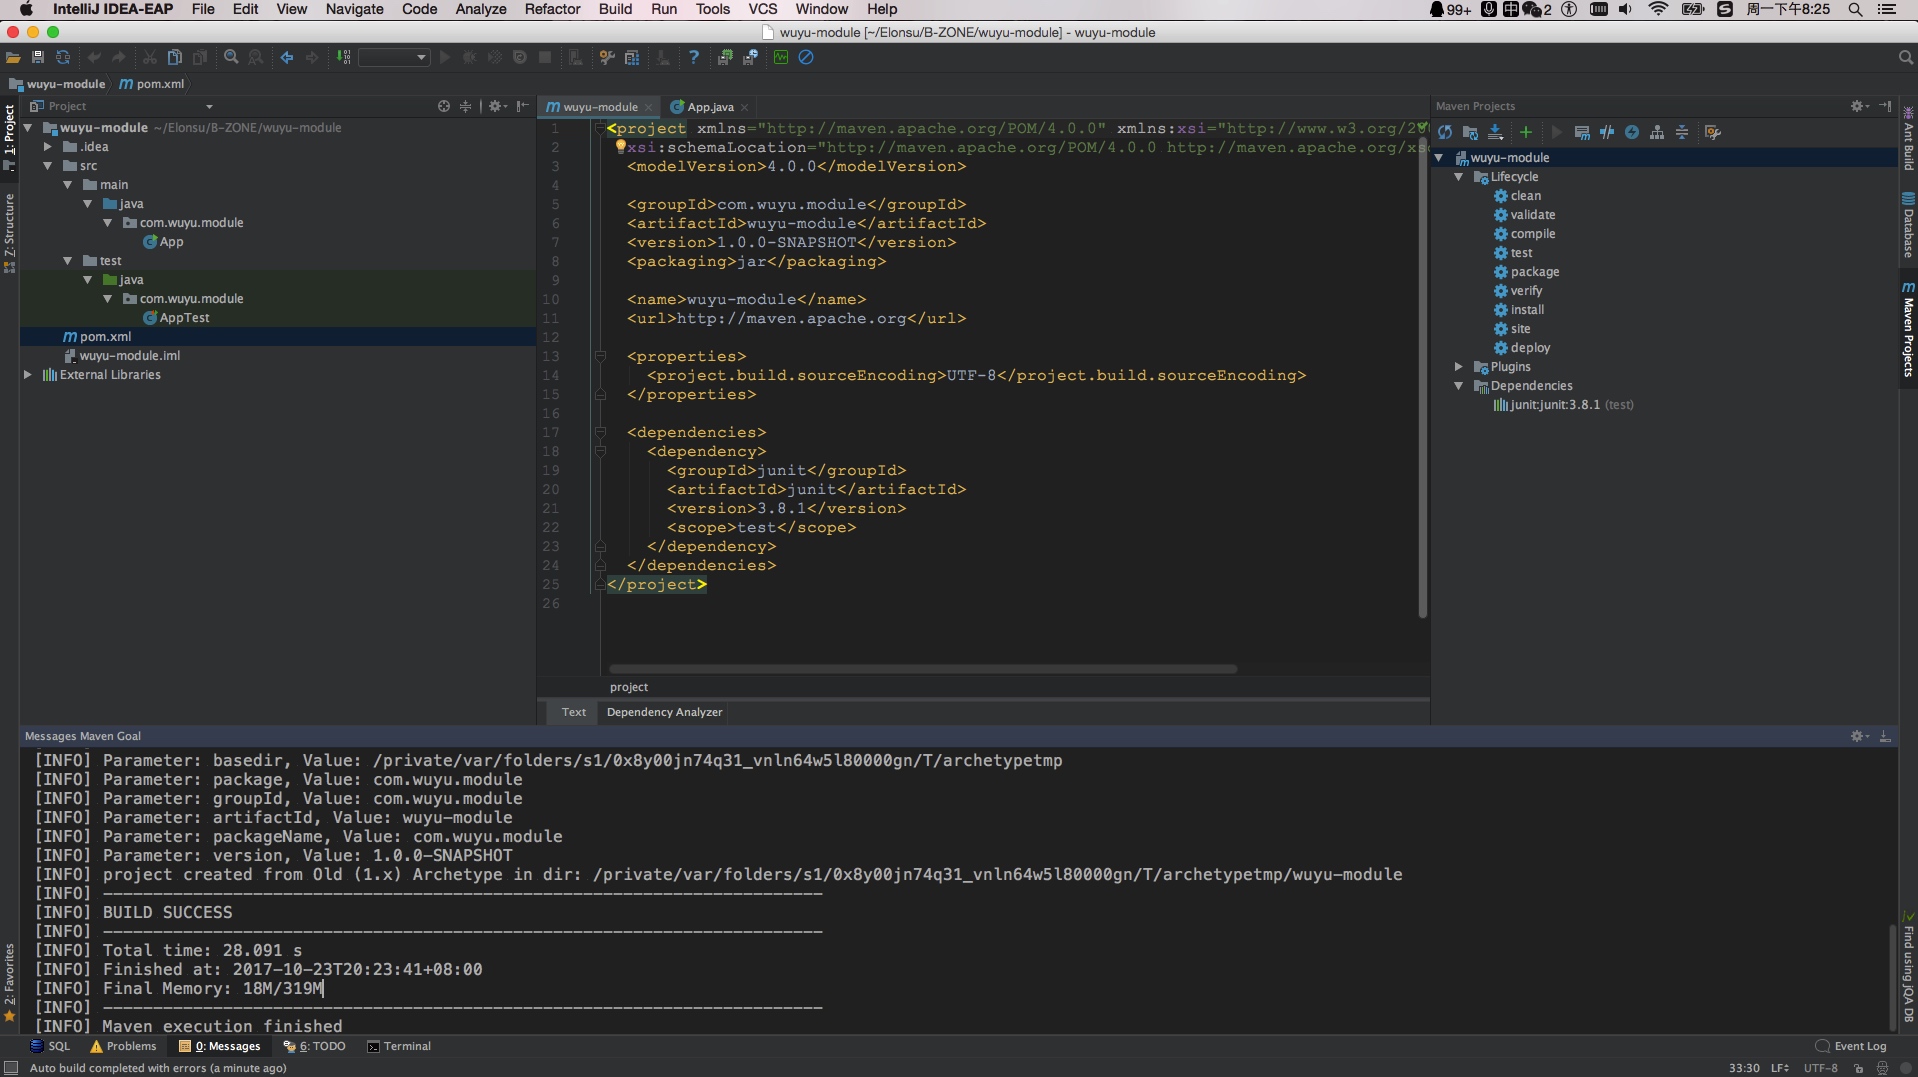Toggle the Database side tool window

[x=1908, y=225]
